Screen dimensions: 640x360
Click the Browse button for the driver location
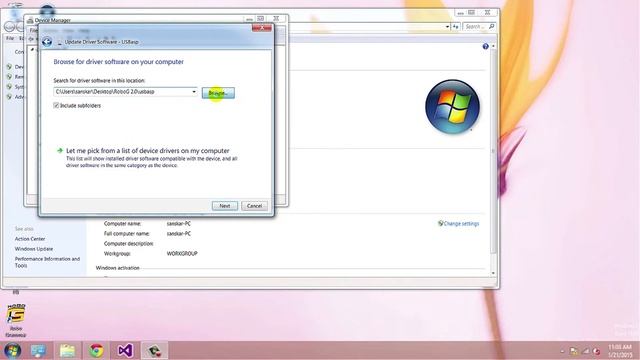coord(218,93)
